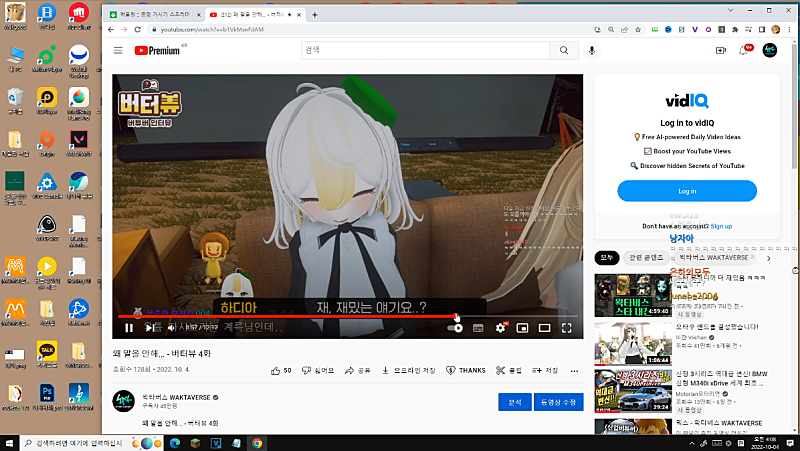Select the second related-filter chip
Image resolution: width=800 pixels, height=451 pixels.
point(646,258)
